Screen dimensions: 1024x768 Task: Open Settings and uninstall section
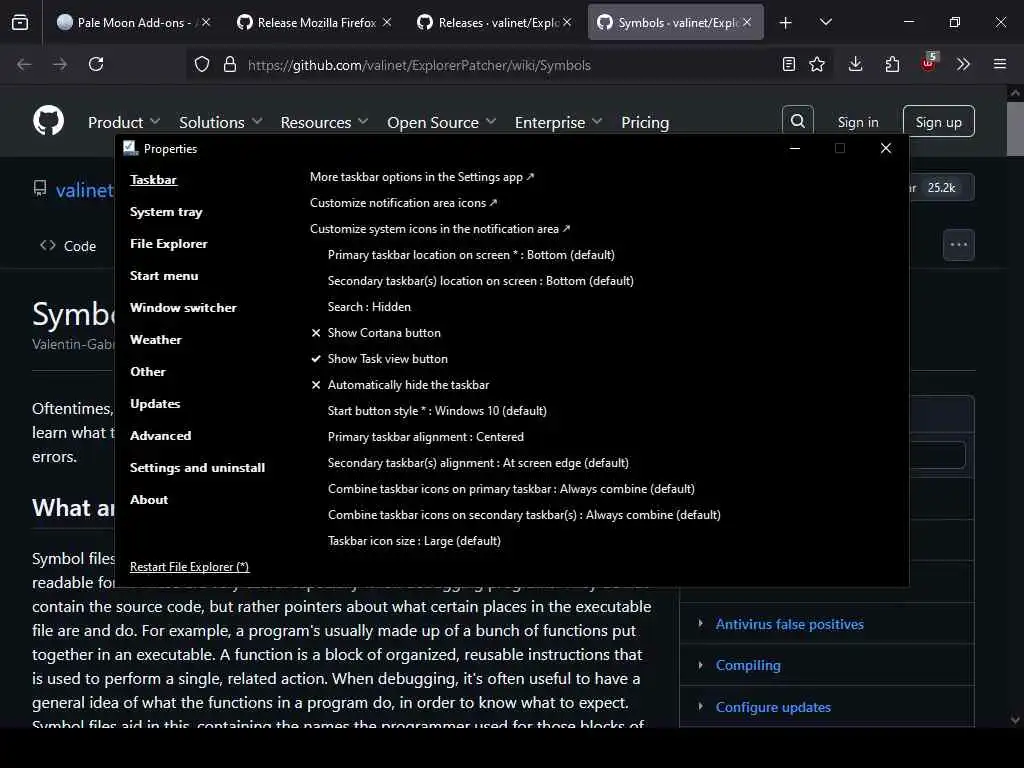point(197,468)
